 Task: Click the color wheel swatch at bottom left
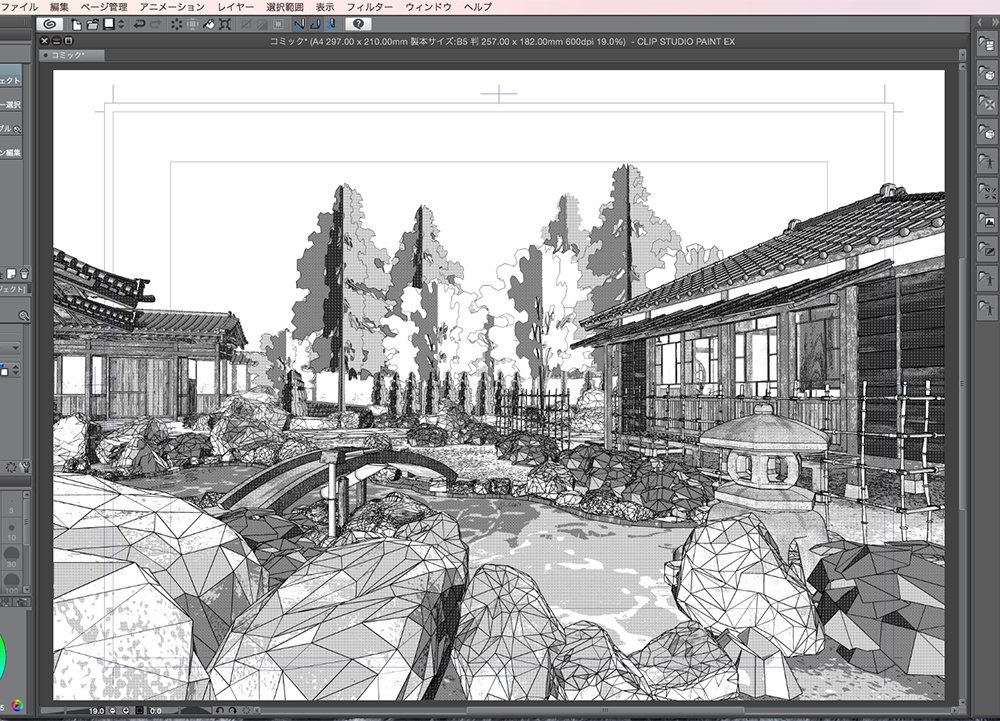point(16,704)
